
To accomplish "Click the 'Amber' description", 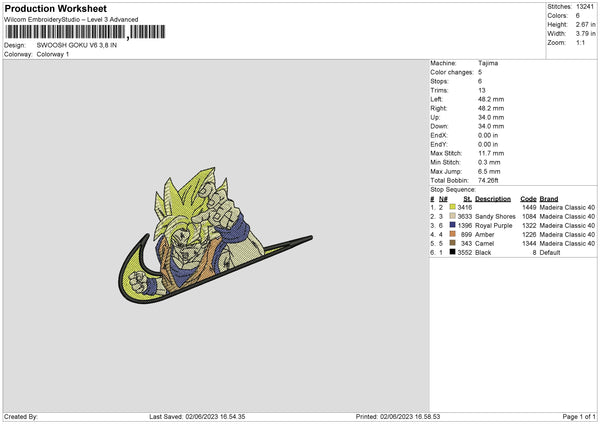I will click(x=484, y=235).
